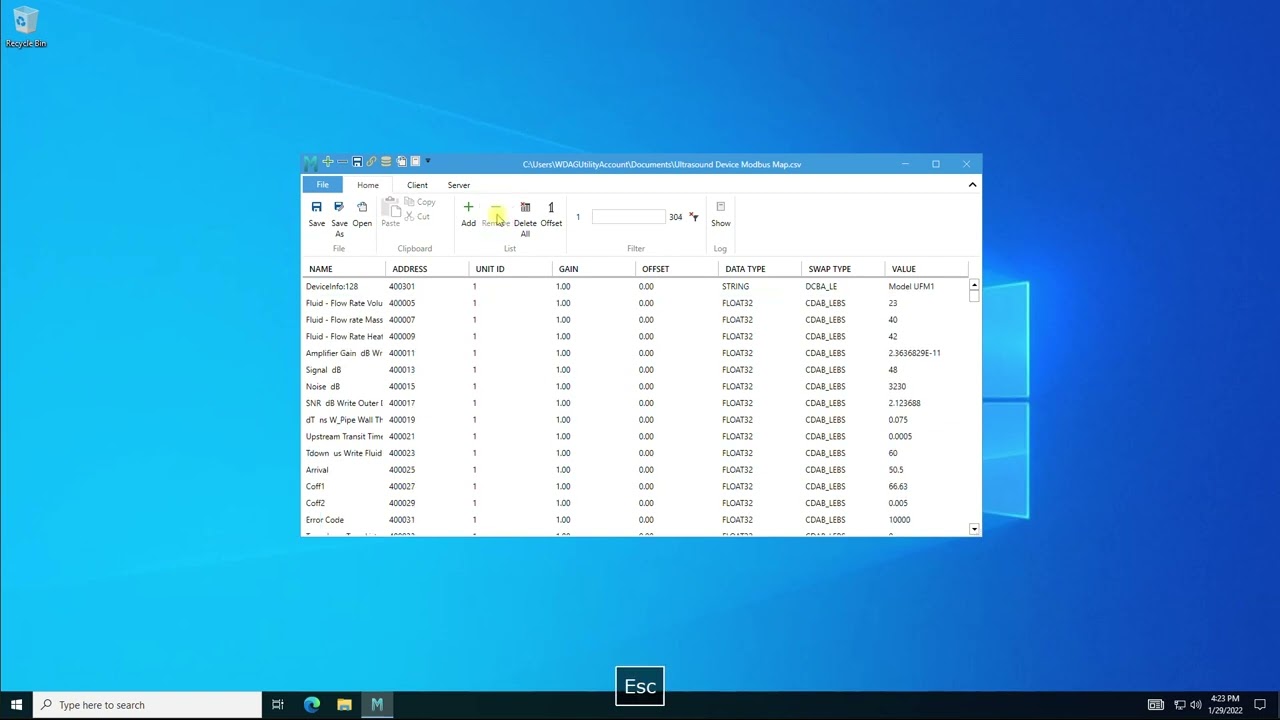Click the value cell 66.63
Viewport: 1280px width, 720px height.
click(898, 487)
